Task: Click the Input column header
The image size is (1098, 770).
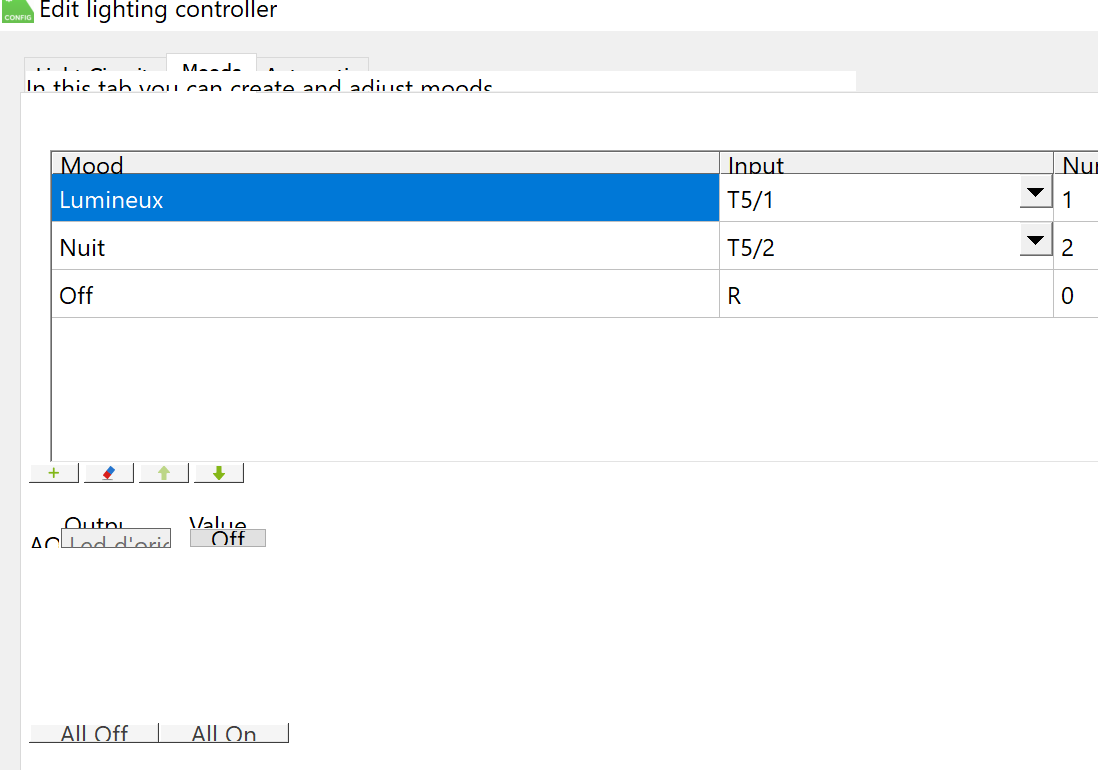Action: (x=886, y=164)
